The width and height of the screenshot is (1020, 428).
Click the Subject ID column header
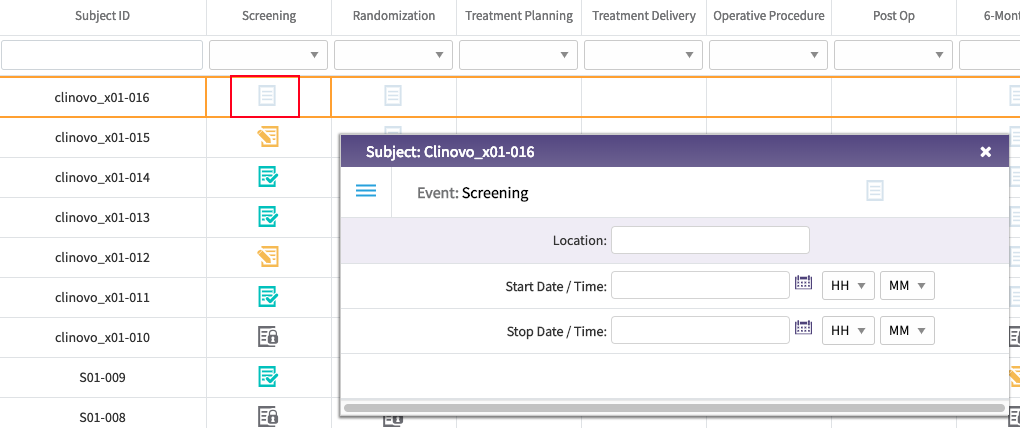click(102, 16)
